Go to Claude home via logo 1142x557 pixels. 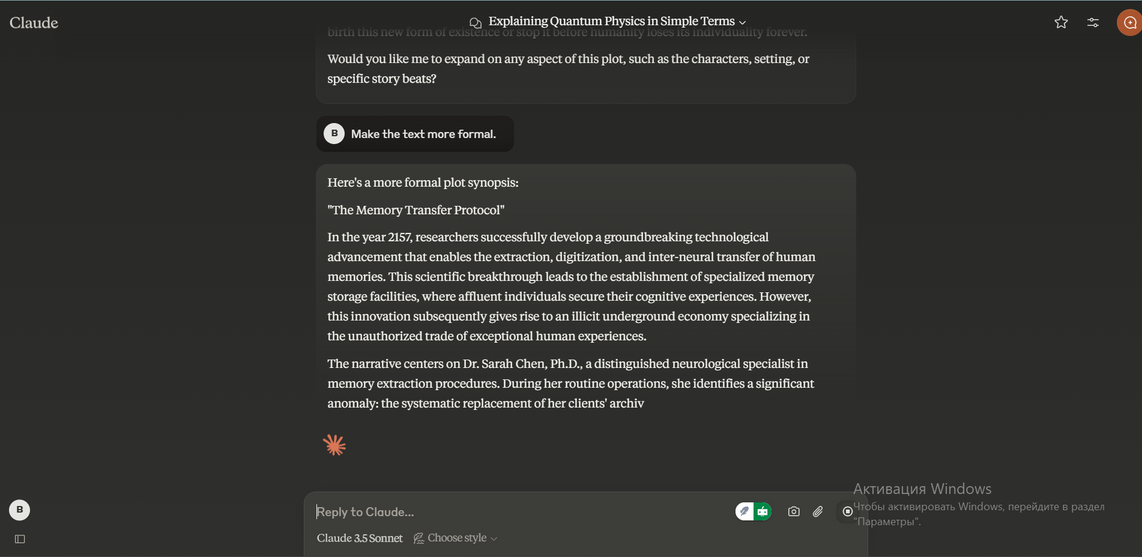pos(34,22)
